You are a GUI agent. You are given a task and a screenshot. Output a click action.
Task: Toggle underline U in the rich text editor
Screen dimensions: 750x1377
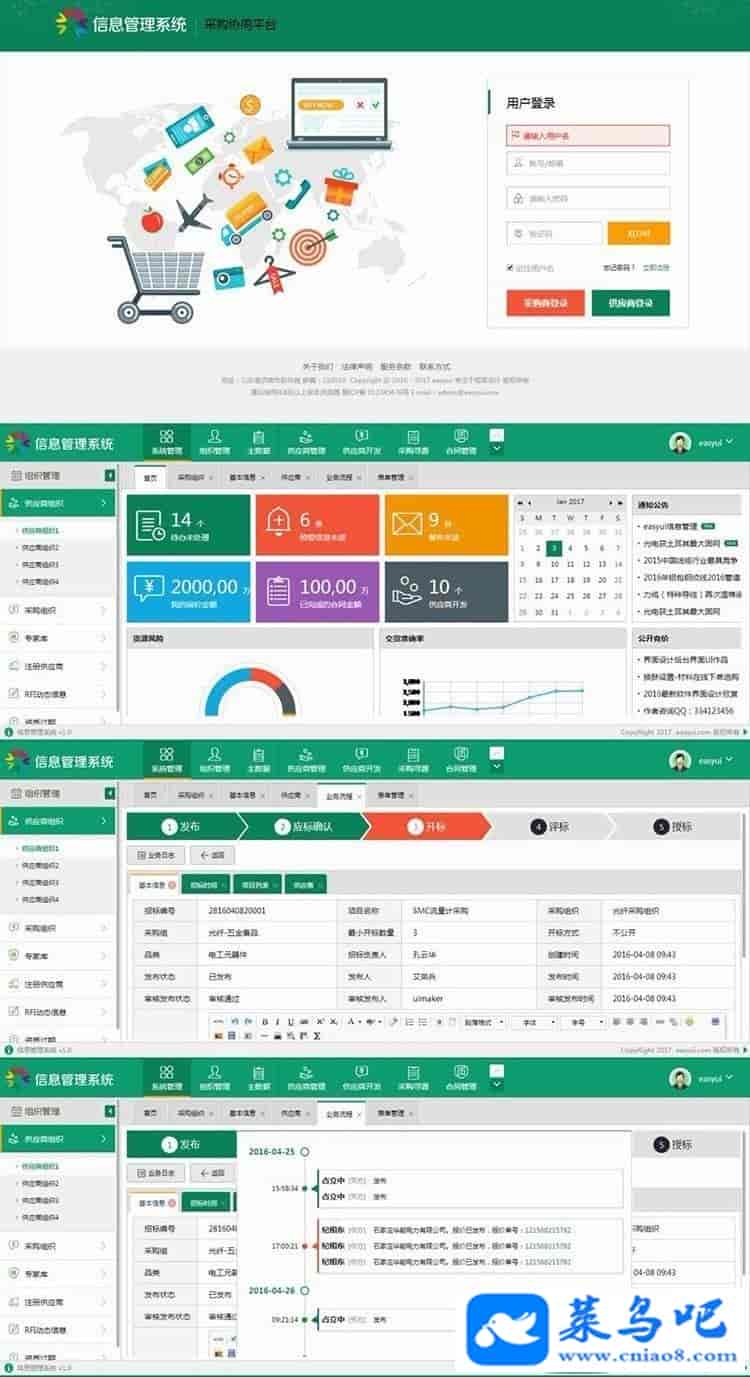(289, 1022)
